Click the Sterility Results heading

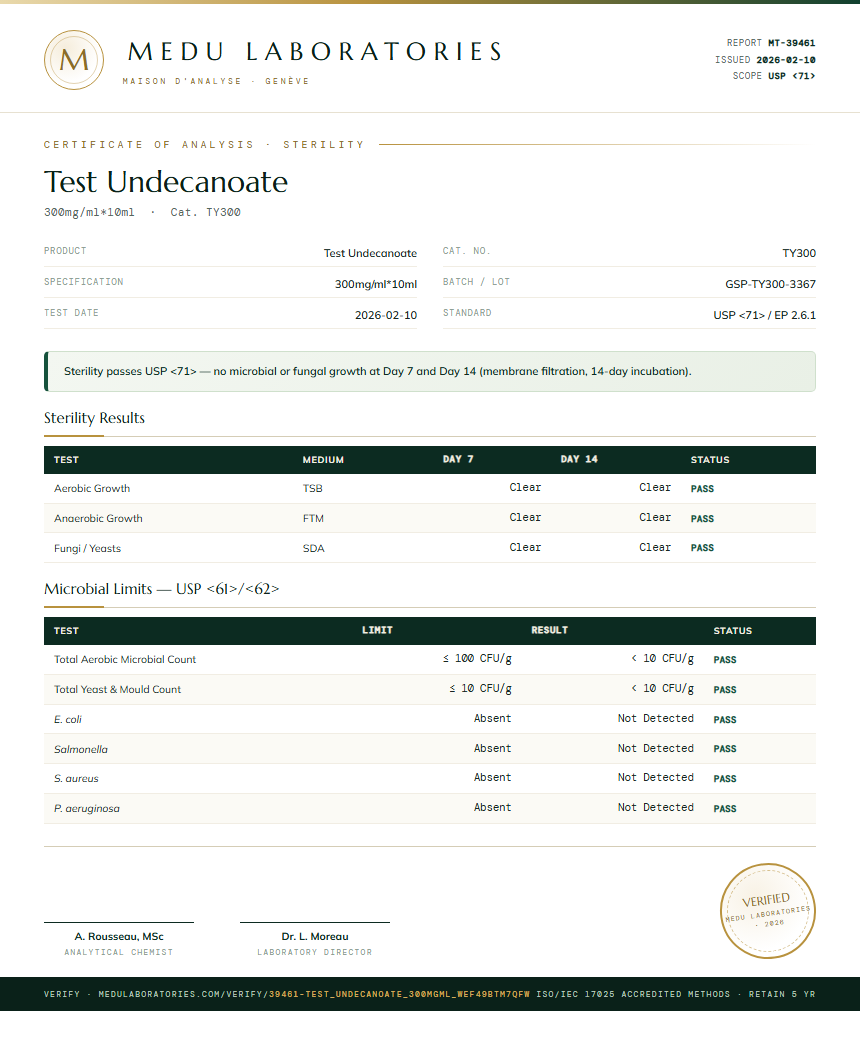tap(94, 418)
